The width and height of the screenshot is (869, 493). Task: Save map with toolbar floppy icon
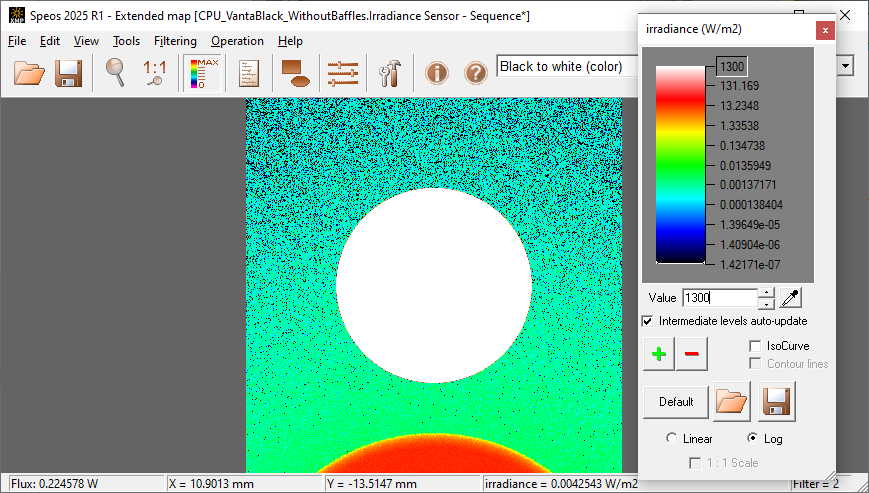point(68,73)
